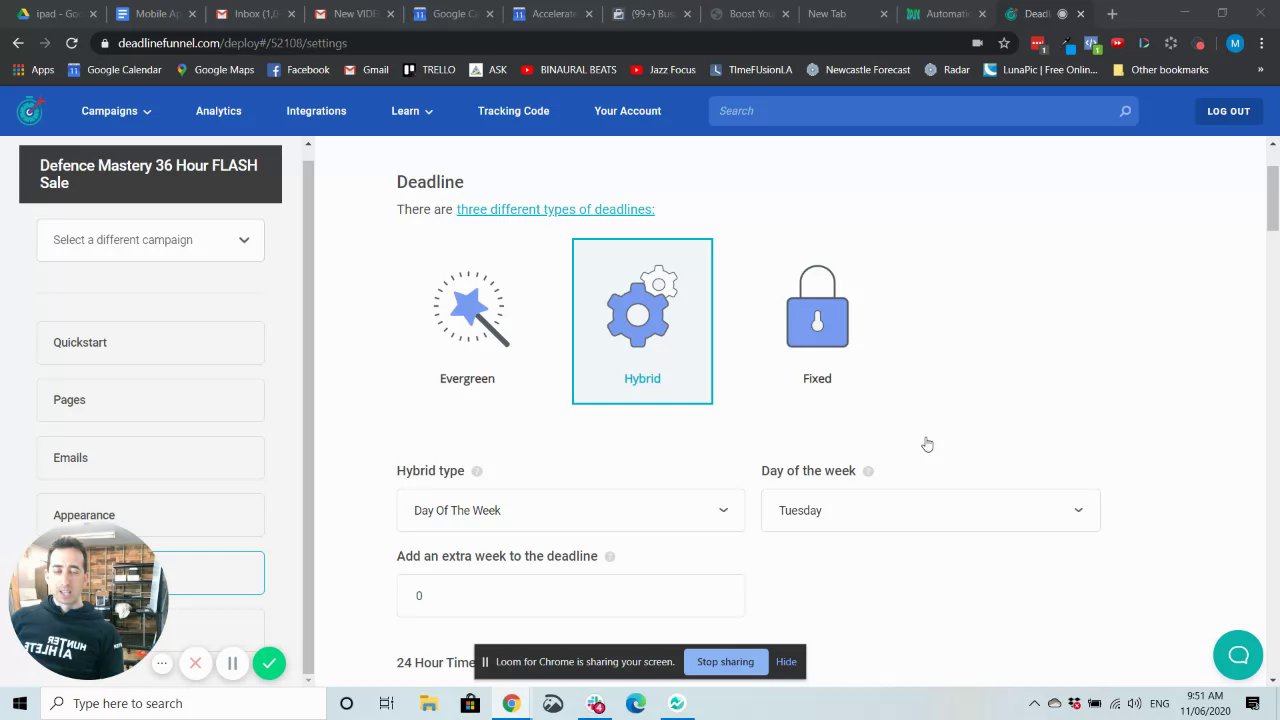
Task: Open the Pages section
Action: [151, 400]
